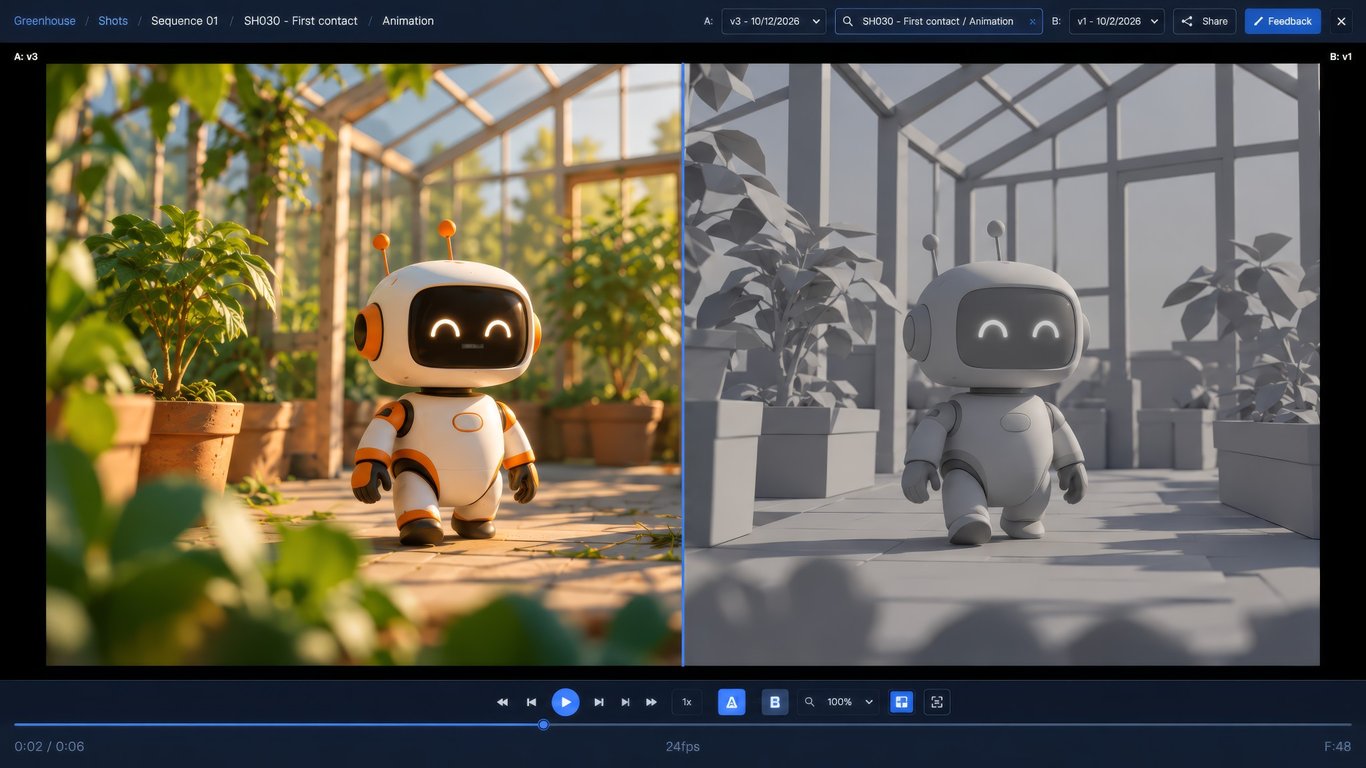The image size is (1366, 768).
Task: Toggle the B version view button
Action: tap(775, 702)
